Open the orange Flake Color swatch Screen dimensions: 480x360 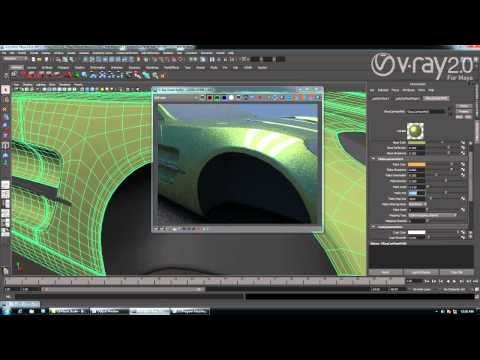[x=417, y=164]
